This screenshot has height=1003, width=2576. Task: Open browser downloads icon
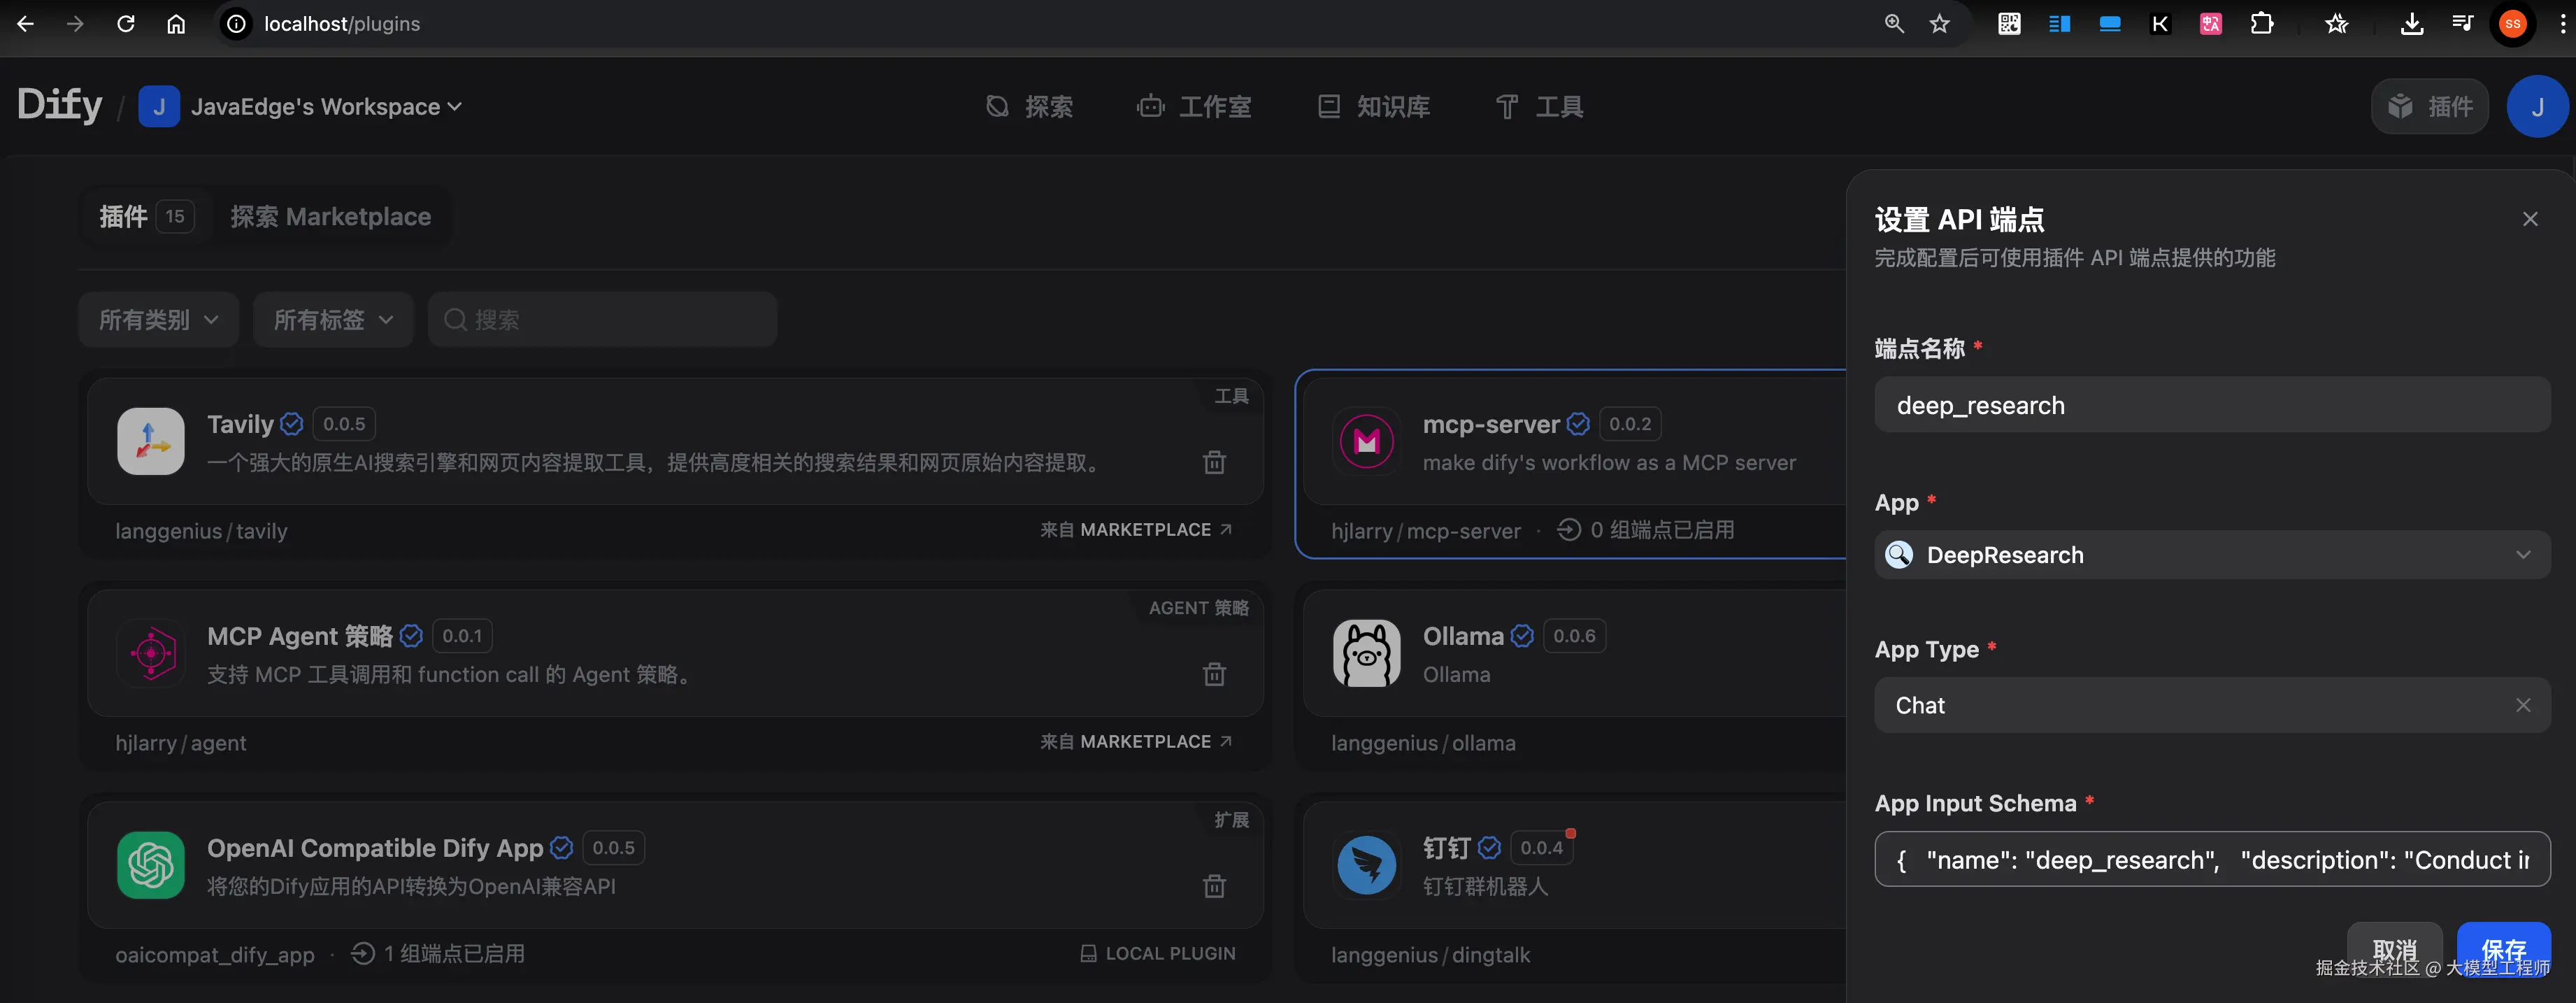point(2411,24)
